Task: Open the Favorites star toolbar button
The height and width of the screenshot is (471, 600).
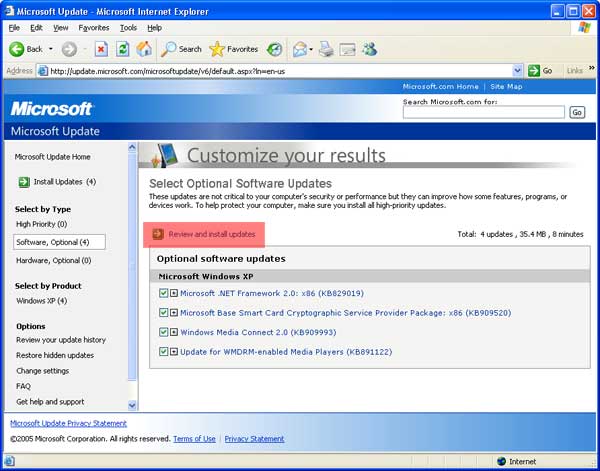Action: pos(233,49)
